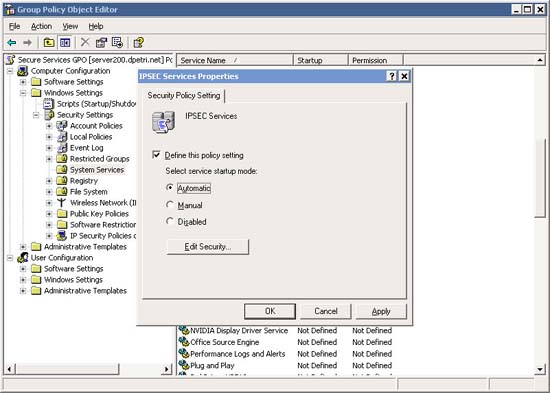Screen dimensions: 550x393
Task: Click the Permission column header
Action: [376, 60]
